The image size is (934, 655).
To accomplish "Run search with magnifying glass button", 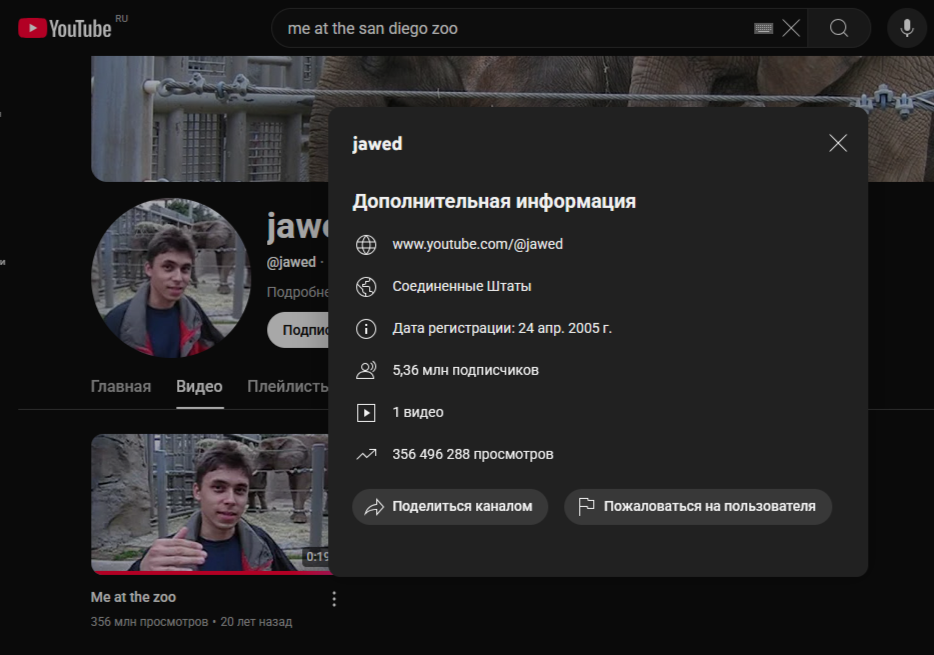I will [x=839, y=28].
